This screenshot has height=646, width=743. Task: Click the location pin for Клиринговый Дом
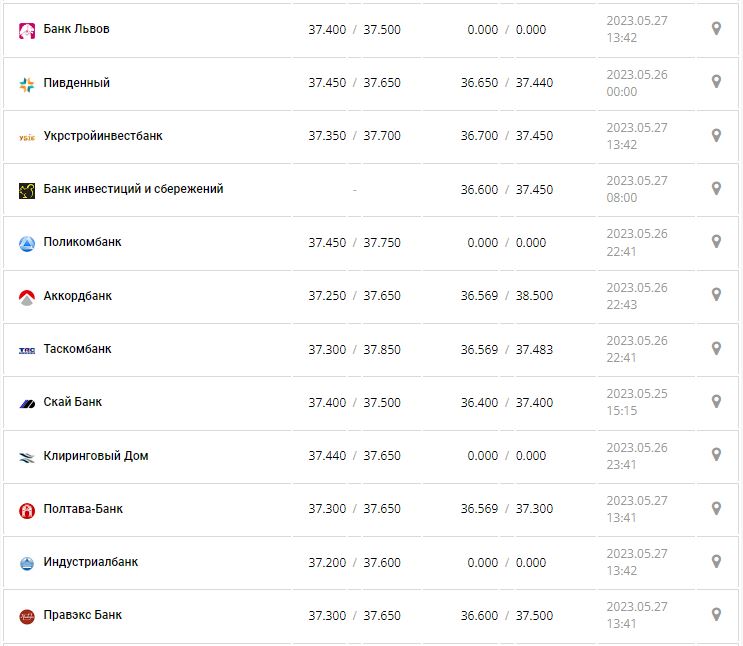click(x=716, y=454)
